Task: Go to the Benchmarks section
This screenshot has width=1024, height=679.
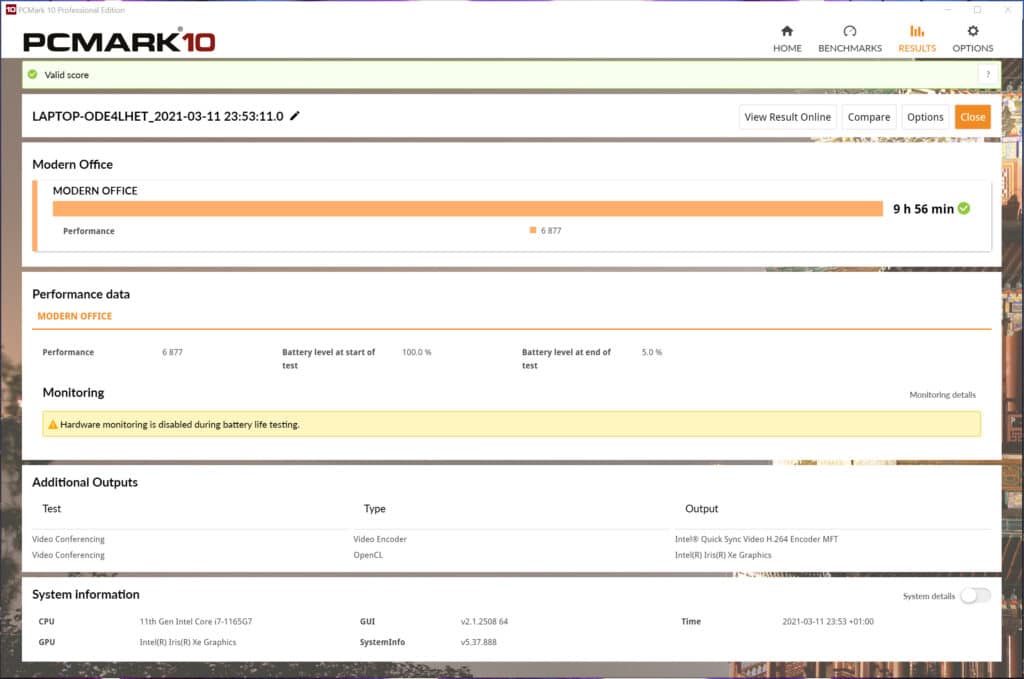Action: [x=850, y=39]
